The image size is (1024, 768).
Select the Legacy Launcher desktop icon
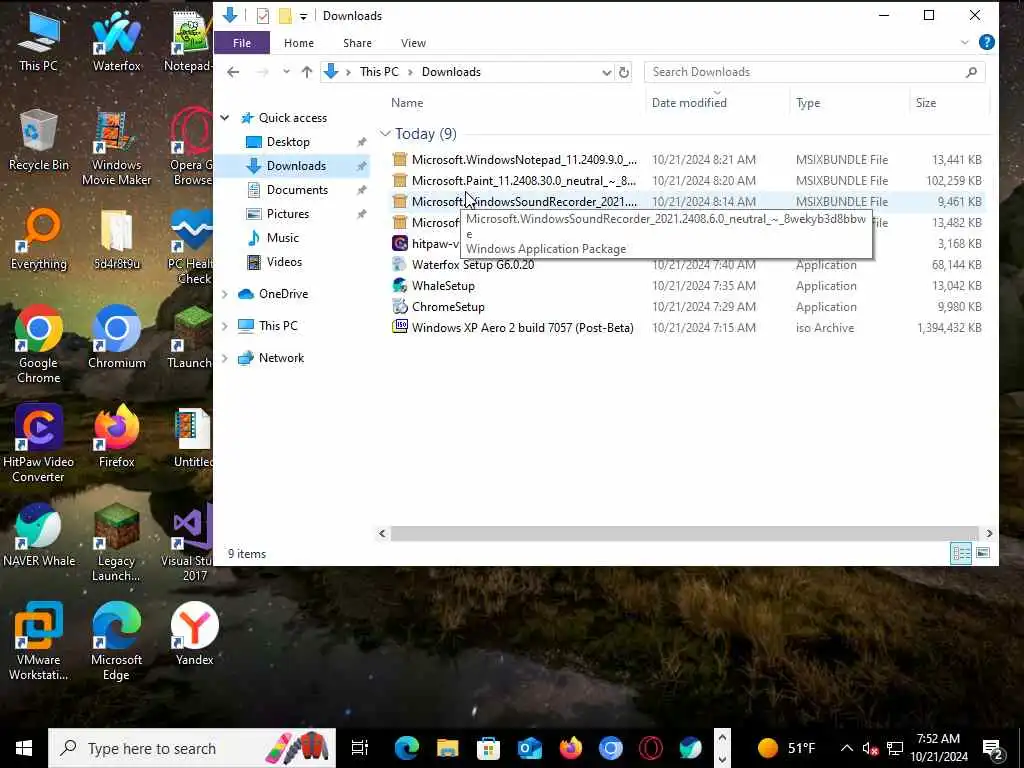[x=116, y=543]
